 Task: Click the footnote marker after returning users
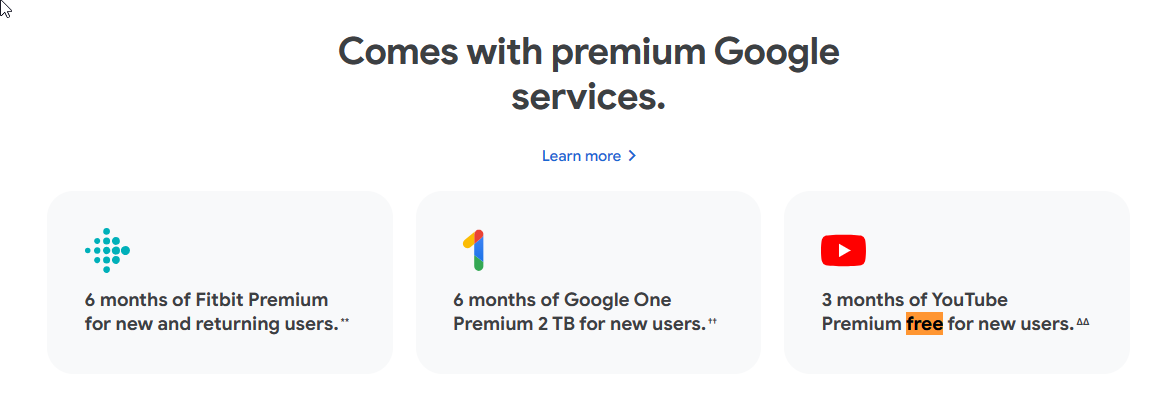(x=345, y=322)
